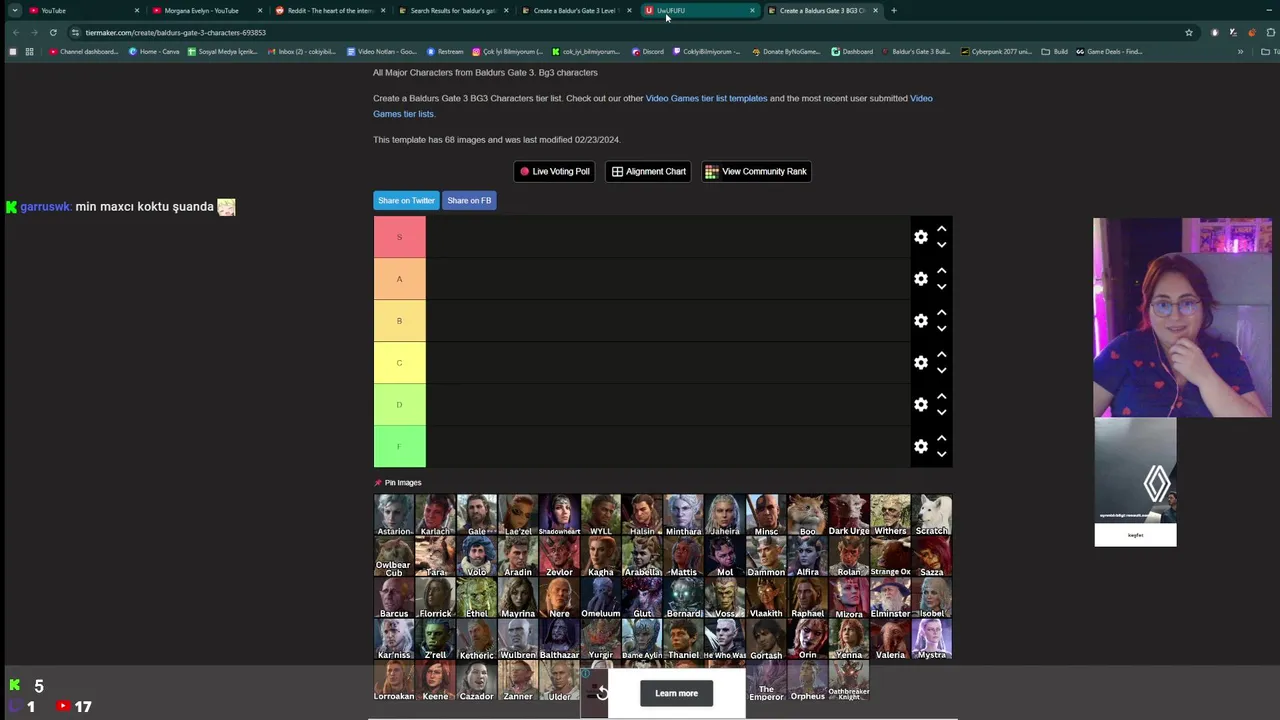Switch to Morgana Evelyn - YouTube tab
The image size is (1280, 720).
[x=207, y=10]
